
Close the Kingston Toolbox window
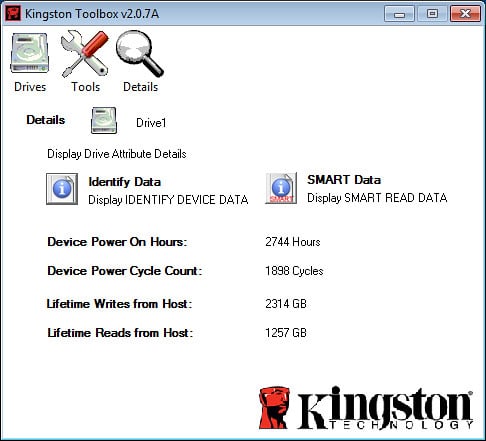(465, 14)
